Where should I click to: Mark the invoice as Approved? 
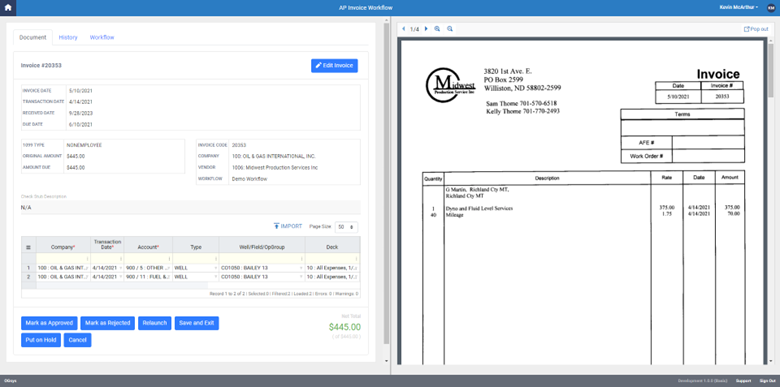coord(49,323)
